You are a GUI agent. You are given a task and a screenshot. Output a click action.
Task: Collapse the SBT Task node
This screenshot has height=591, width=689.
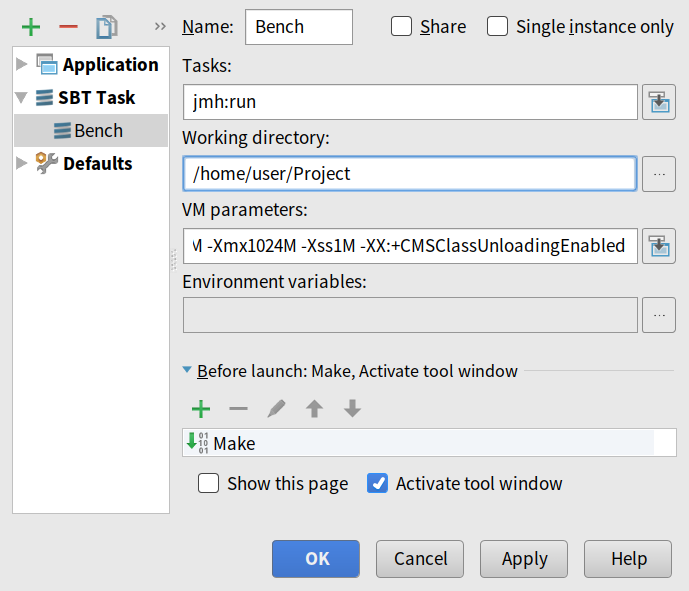23,98
